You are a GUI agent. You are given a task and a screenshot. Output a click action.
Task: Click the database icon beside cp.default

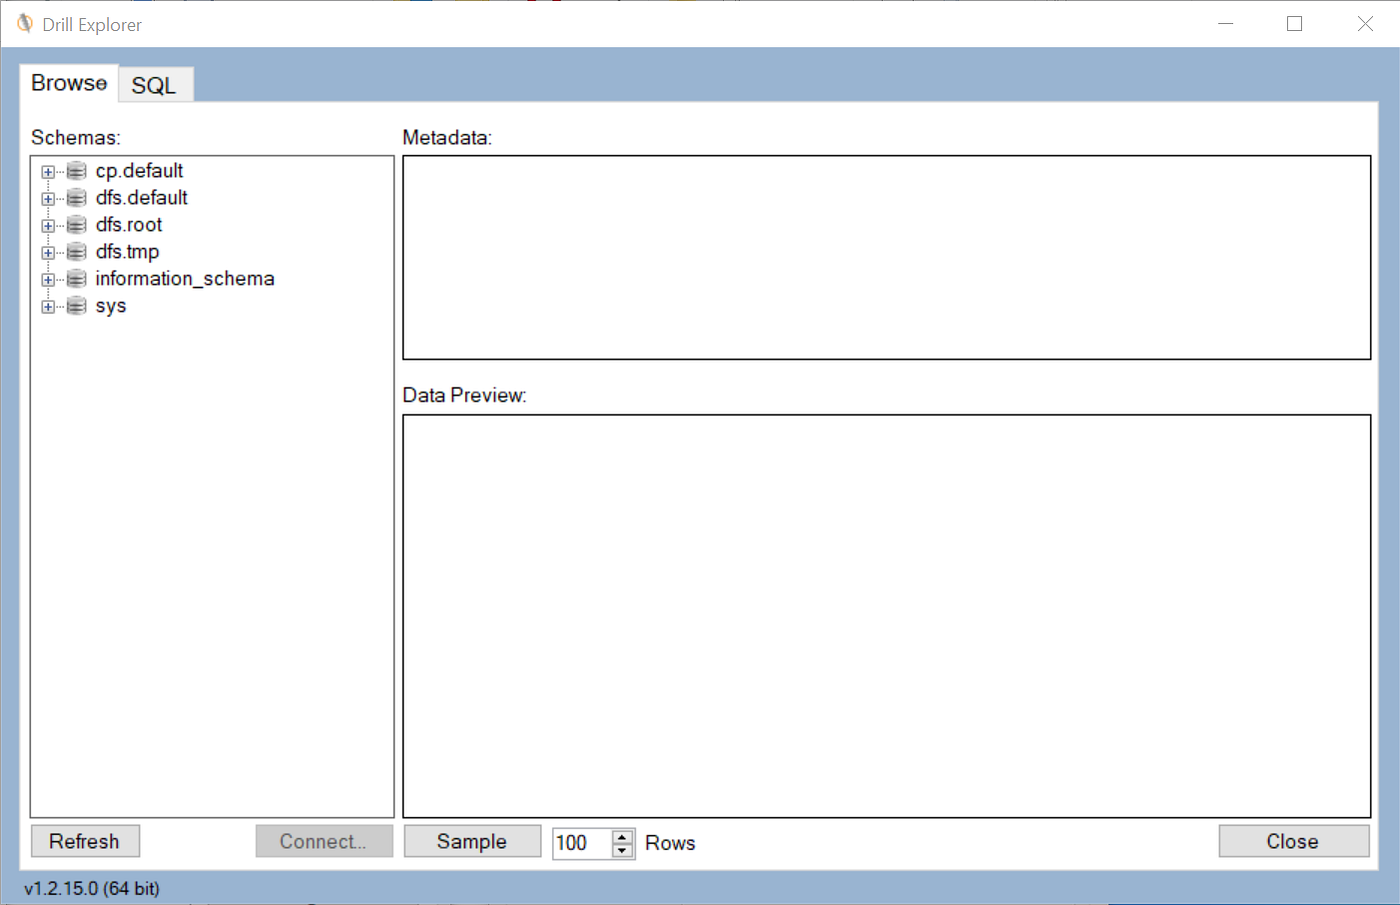click(x=76, y=170)
